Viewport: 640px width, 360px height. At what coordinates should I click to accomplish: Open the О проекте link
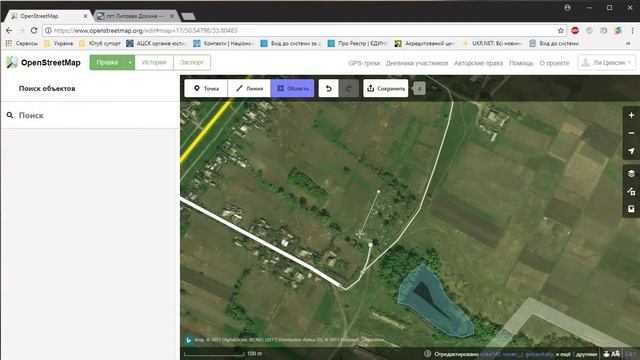pos(554,63)
